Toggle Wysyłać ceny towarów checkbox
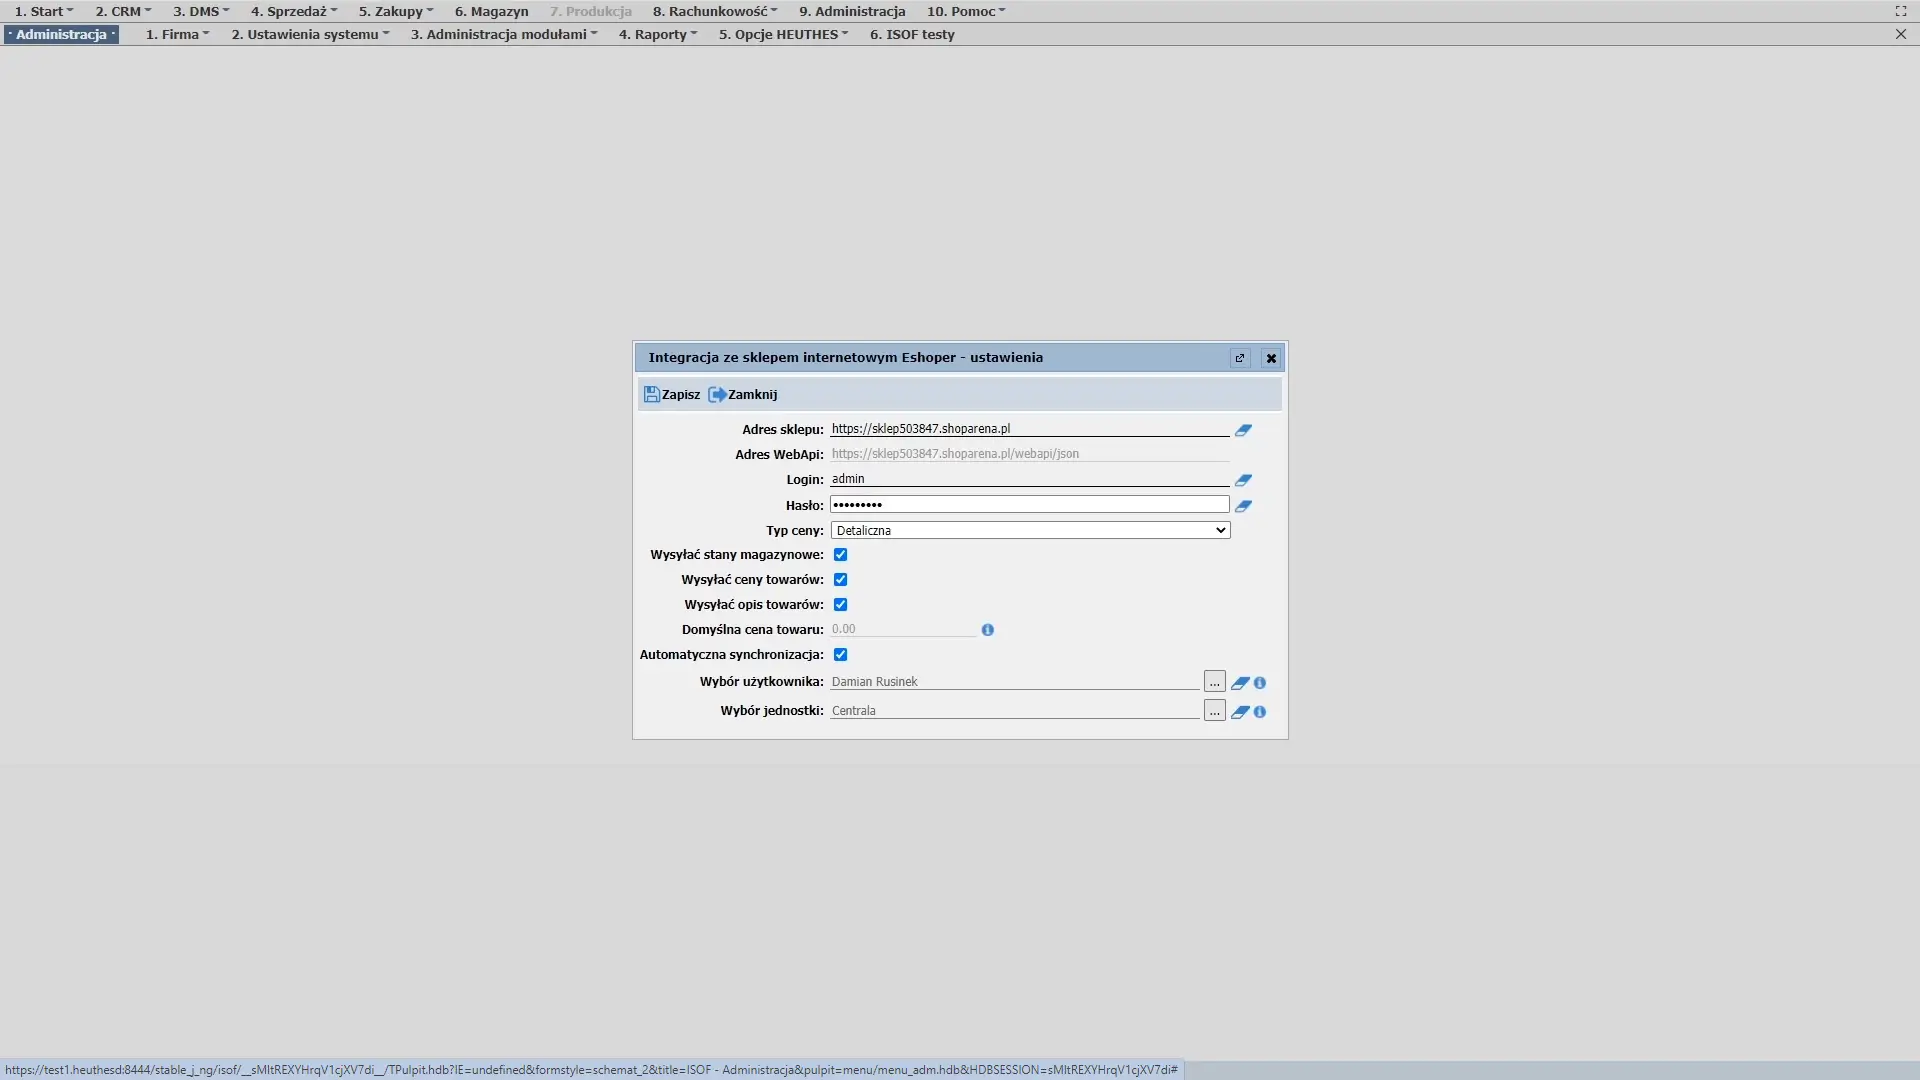1920x1080 pixels. tap(840, 580)
